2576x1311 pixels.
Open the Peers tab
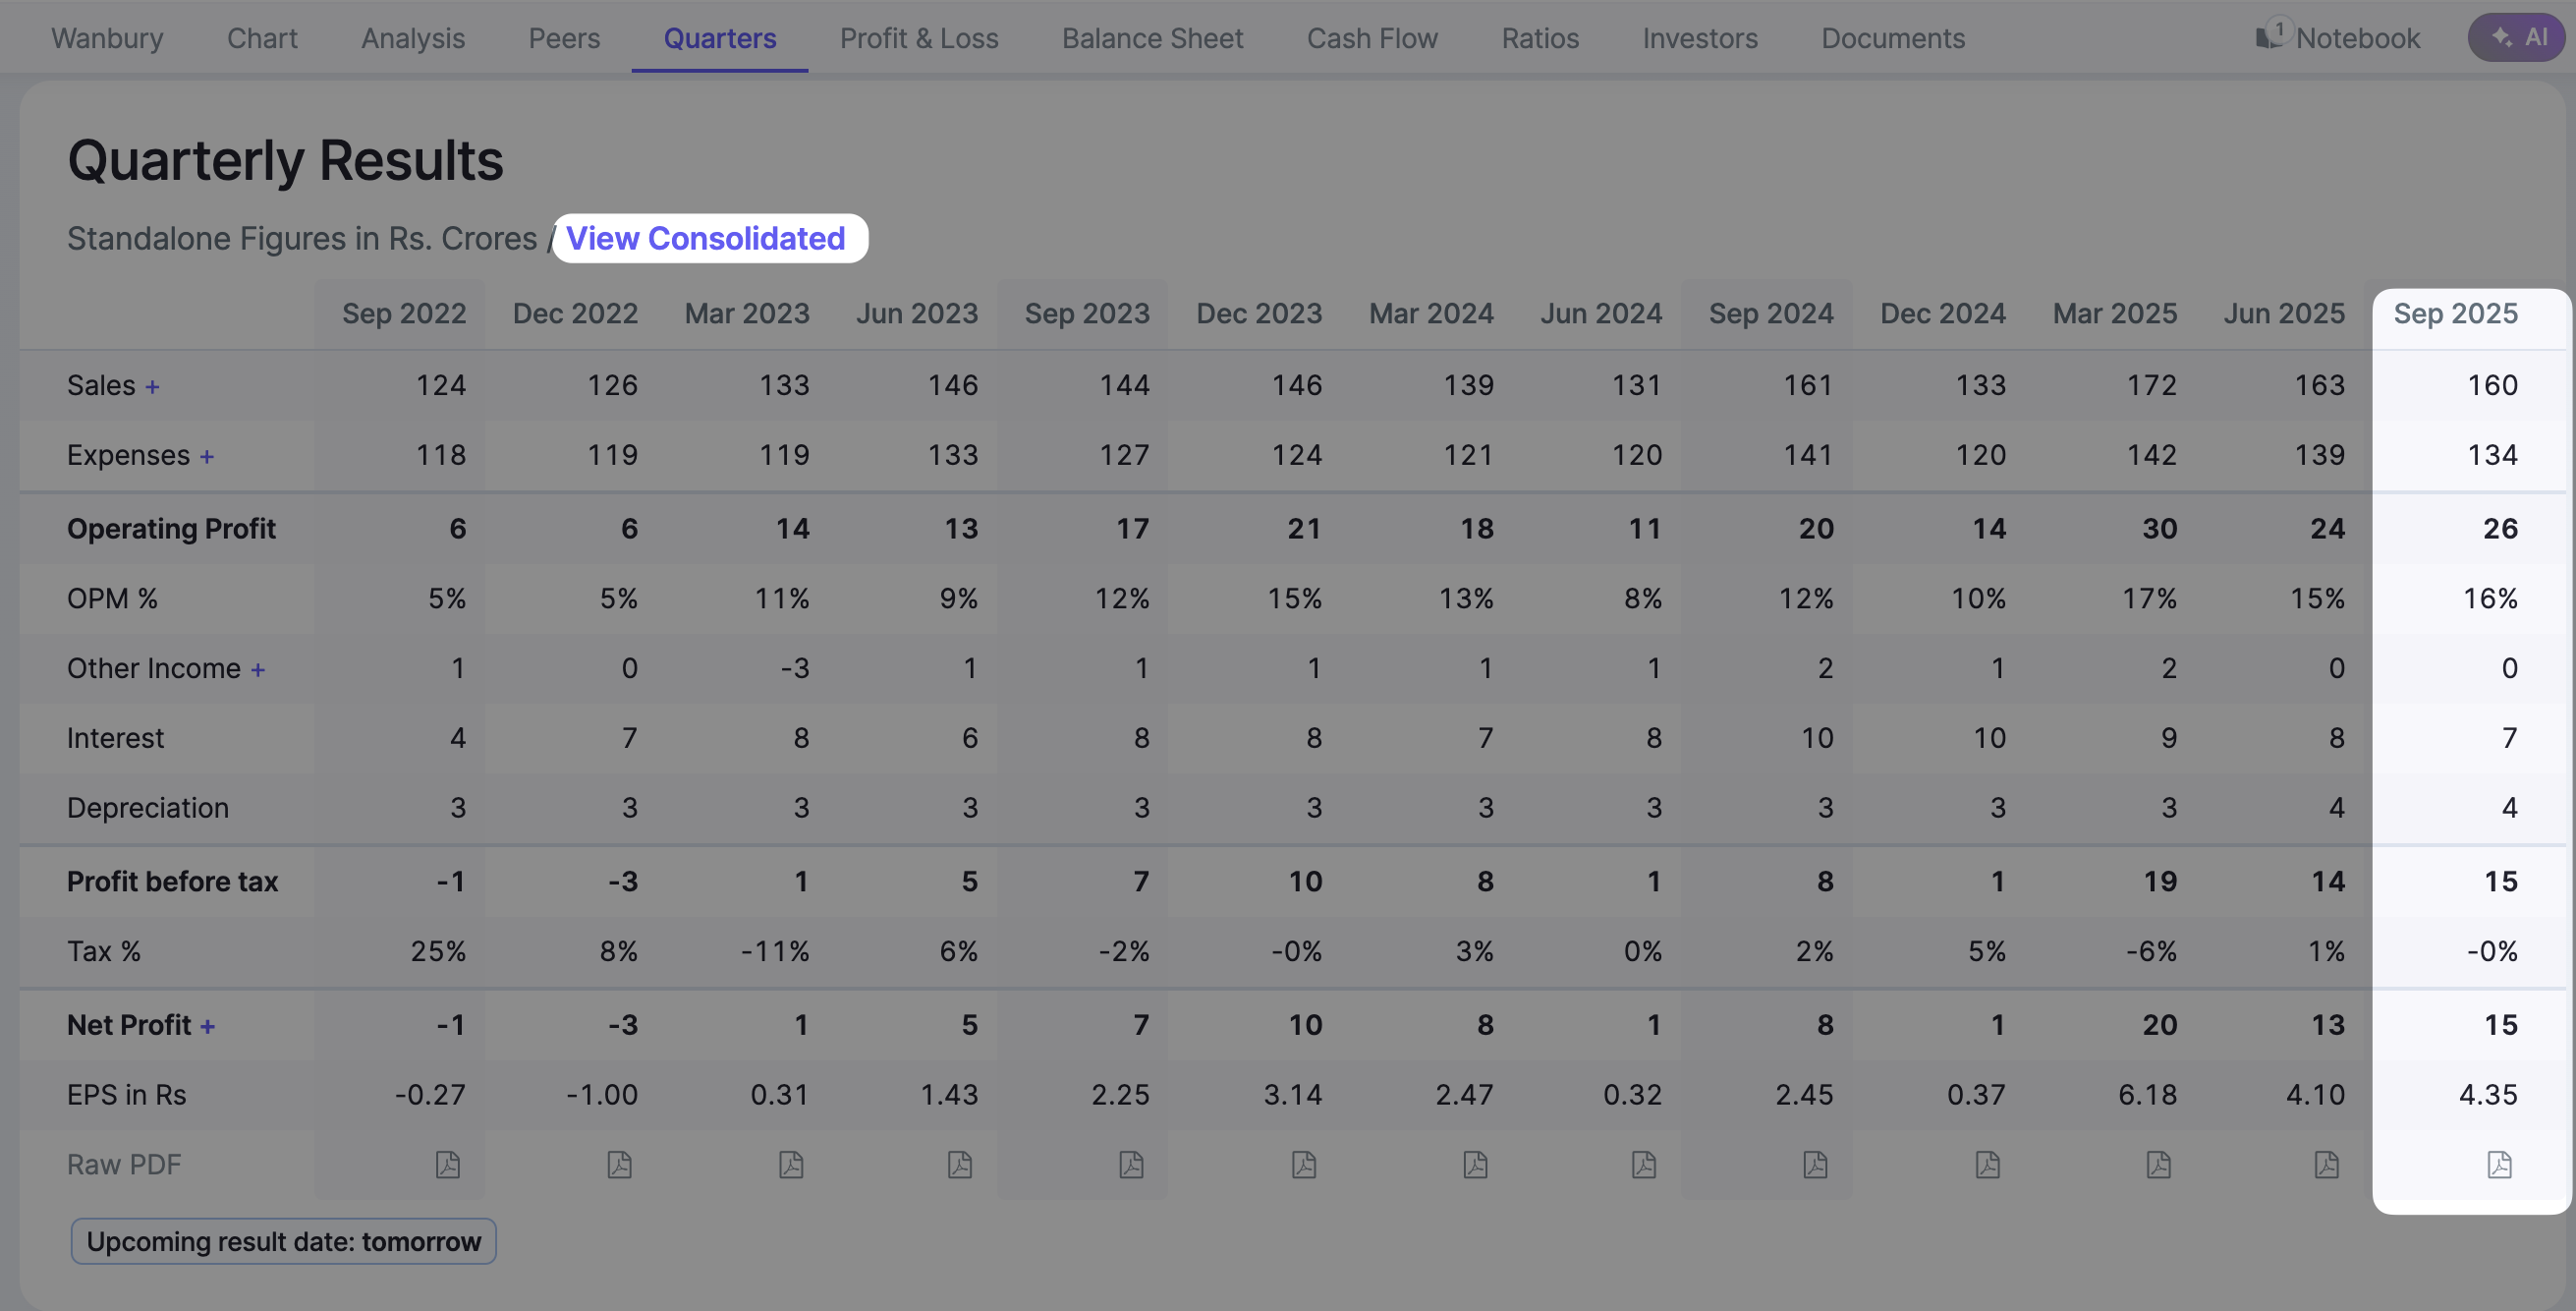pos(564,38)
